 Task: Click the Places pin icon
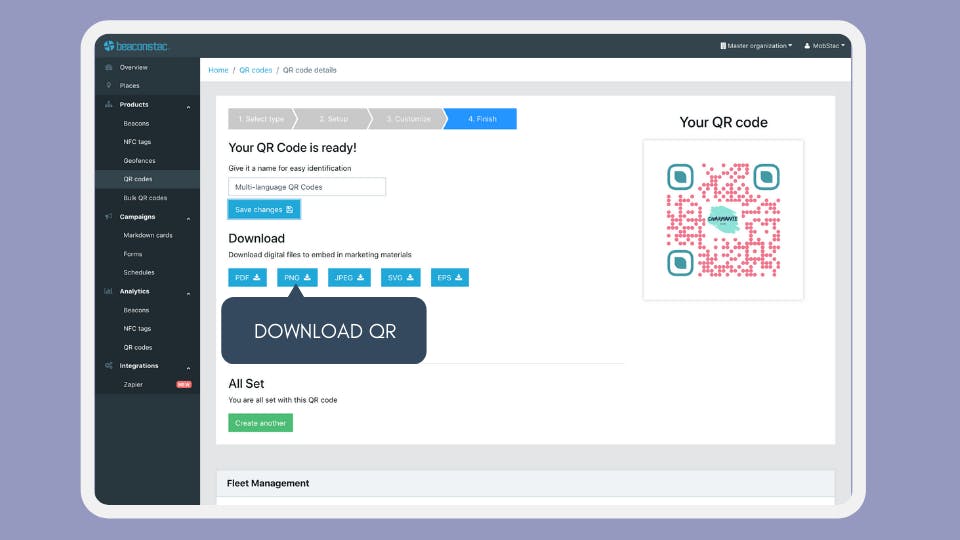pos(109,85)
